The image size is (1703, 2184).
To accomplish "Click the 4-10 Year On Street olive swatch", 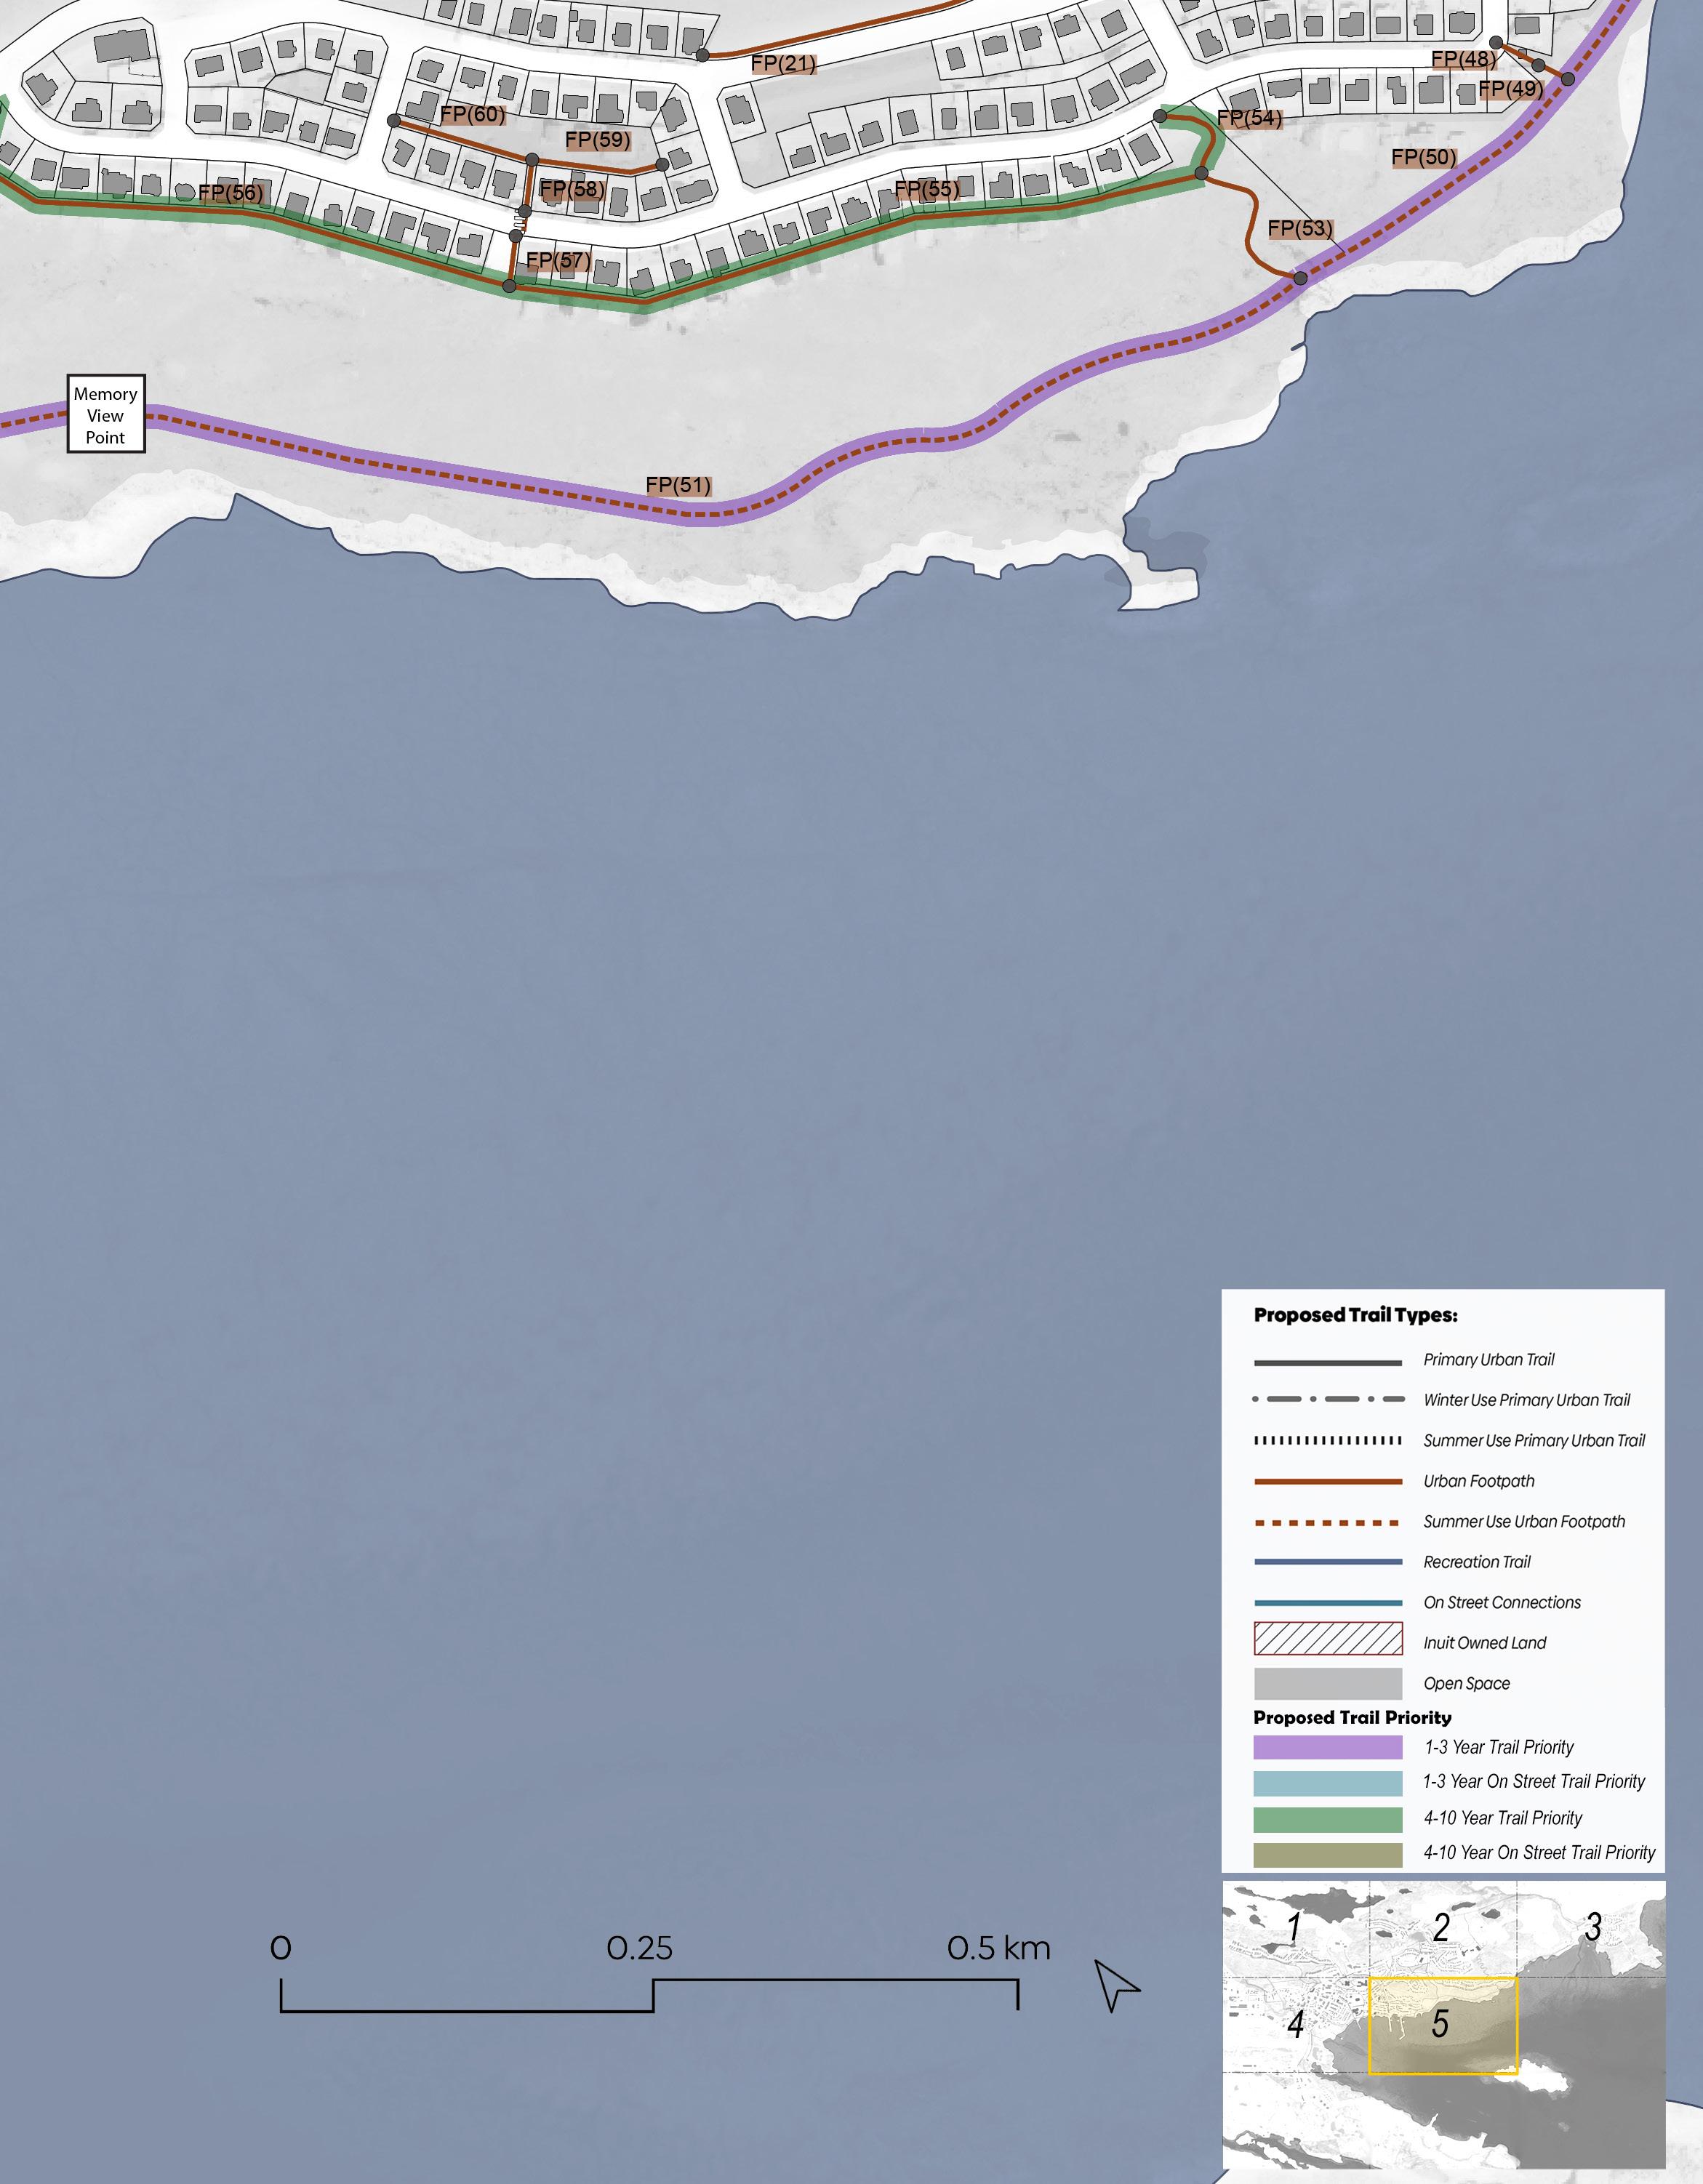I will point(1327,1854).
